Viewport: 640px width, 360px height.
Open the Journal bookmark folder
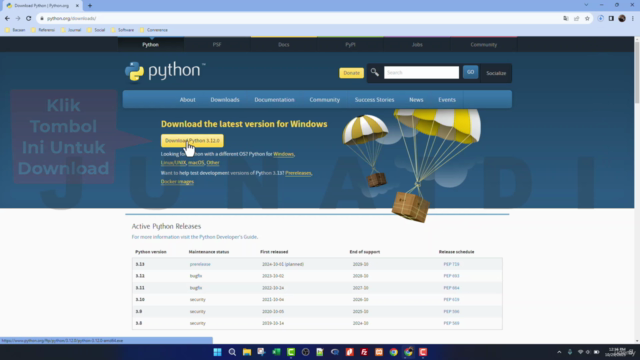[71, 30]
